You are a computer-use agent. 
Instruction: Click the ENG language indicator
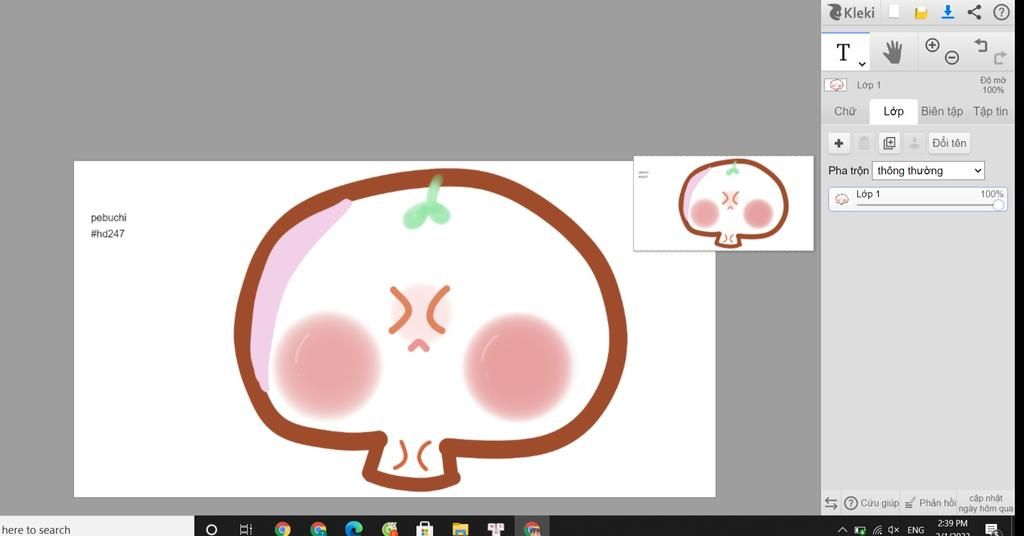click(x=916, y=529)
